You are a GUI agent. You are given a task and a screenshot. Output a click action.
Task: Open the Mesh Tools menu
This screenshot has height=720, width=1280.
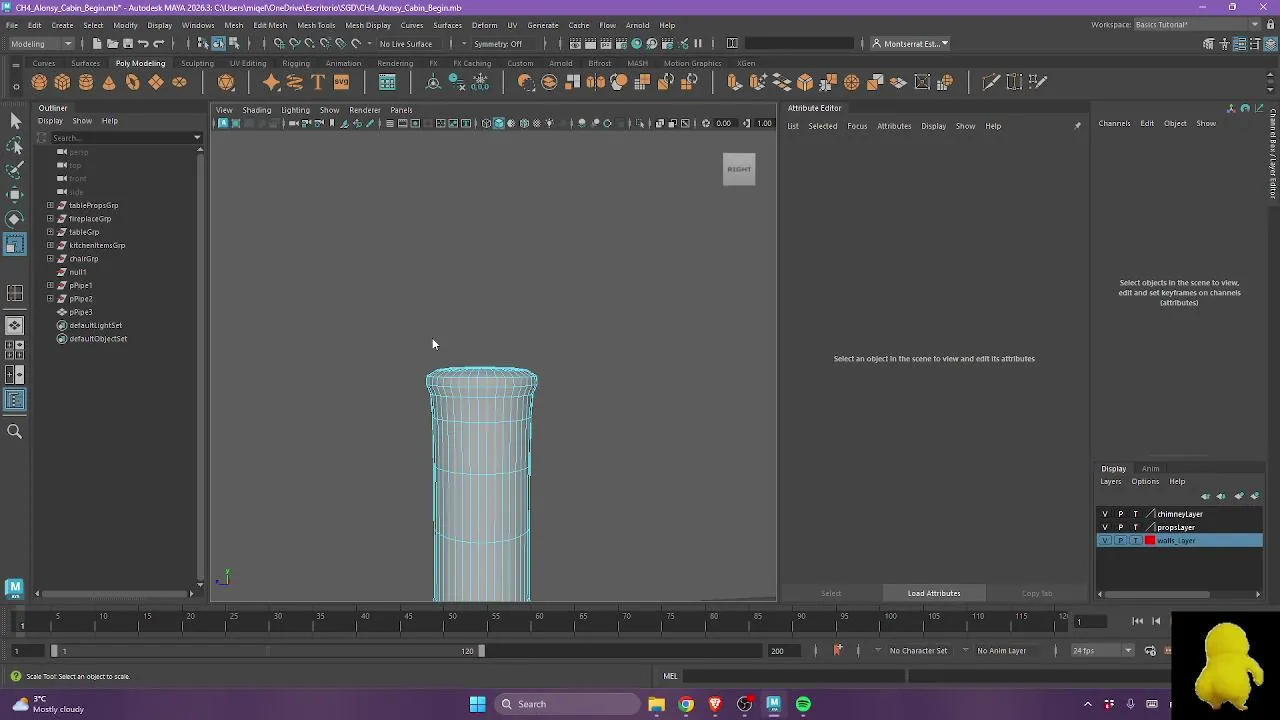click(x=316, y=25)
